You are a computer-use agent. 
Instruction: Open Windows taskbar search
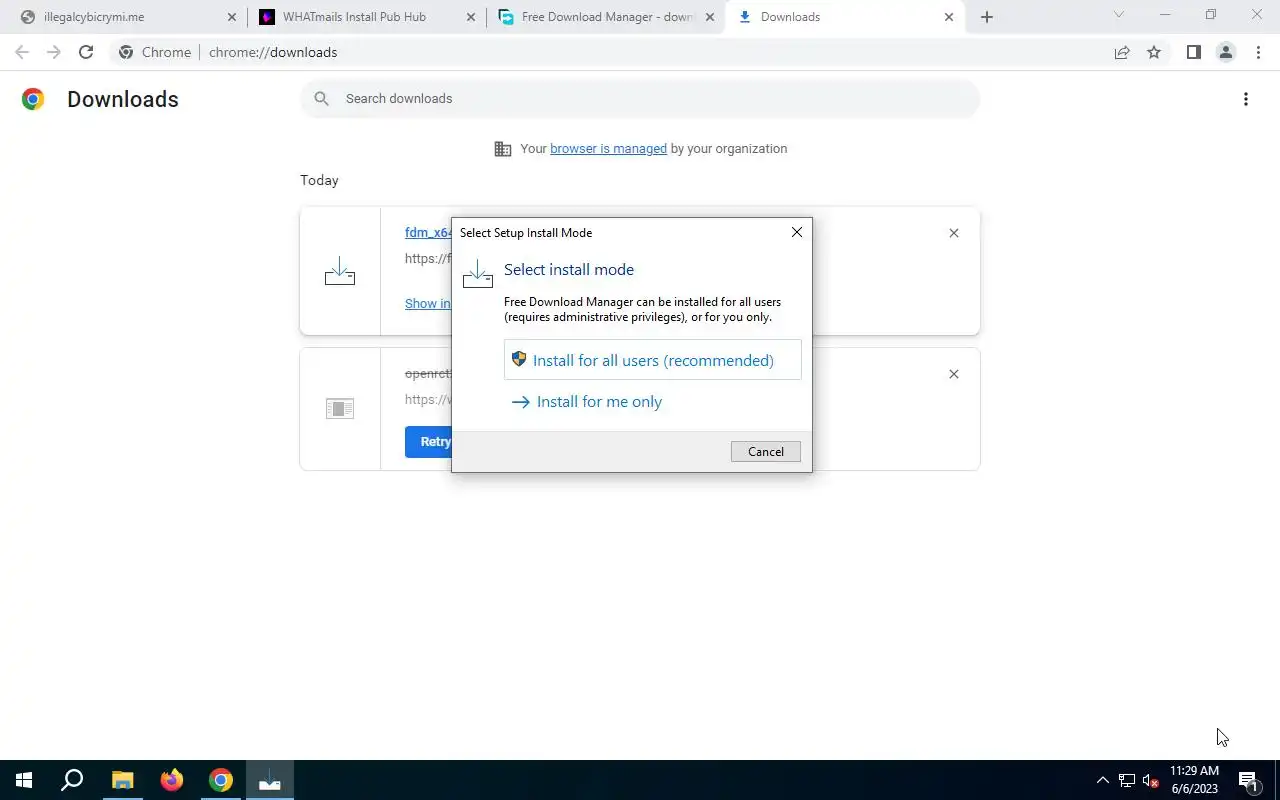[72, 780]
